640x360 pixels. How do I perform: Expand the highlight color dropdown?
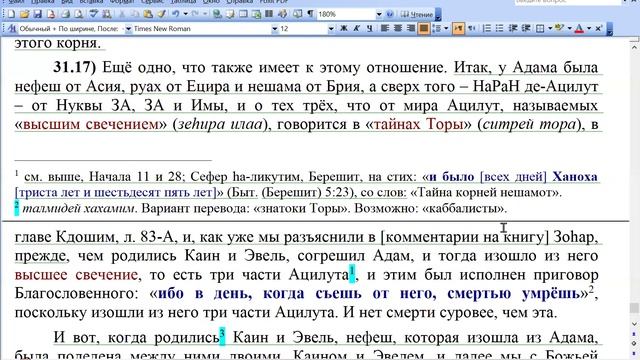click(x=569, y=28)
